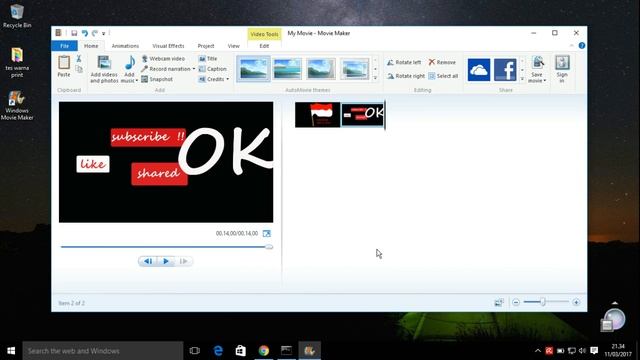Image resolution: width=640 pixels, height=360 pixels.
Task: Step to next frame
Action: click(184, 261)
